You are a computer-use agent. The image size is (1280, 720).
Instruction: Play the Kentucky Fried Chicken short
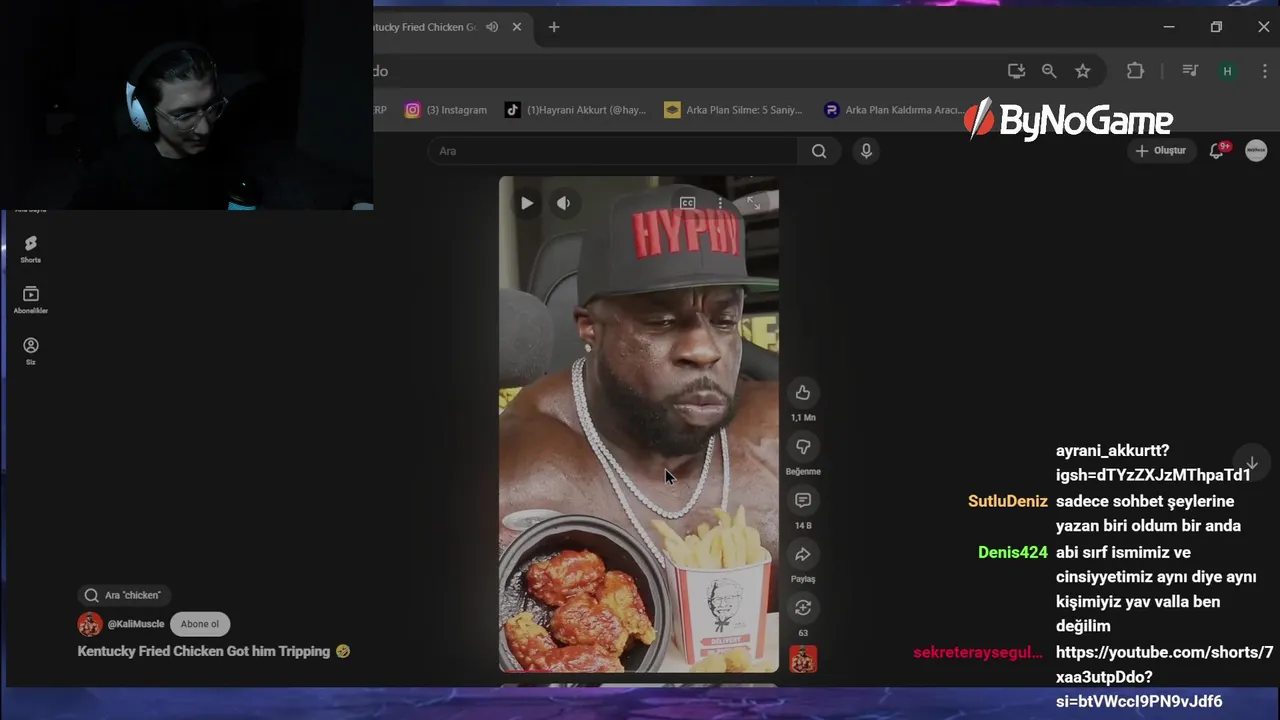(x=527, y=203)
